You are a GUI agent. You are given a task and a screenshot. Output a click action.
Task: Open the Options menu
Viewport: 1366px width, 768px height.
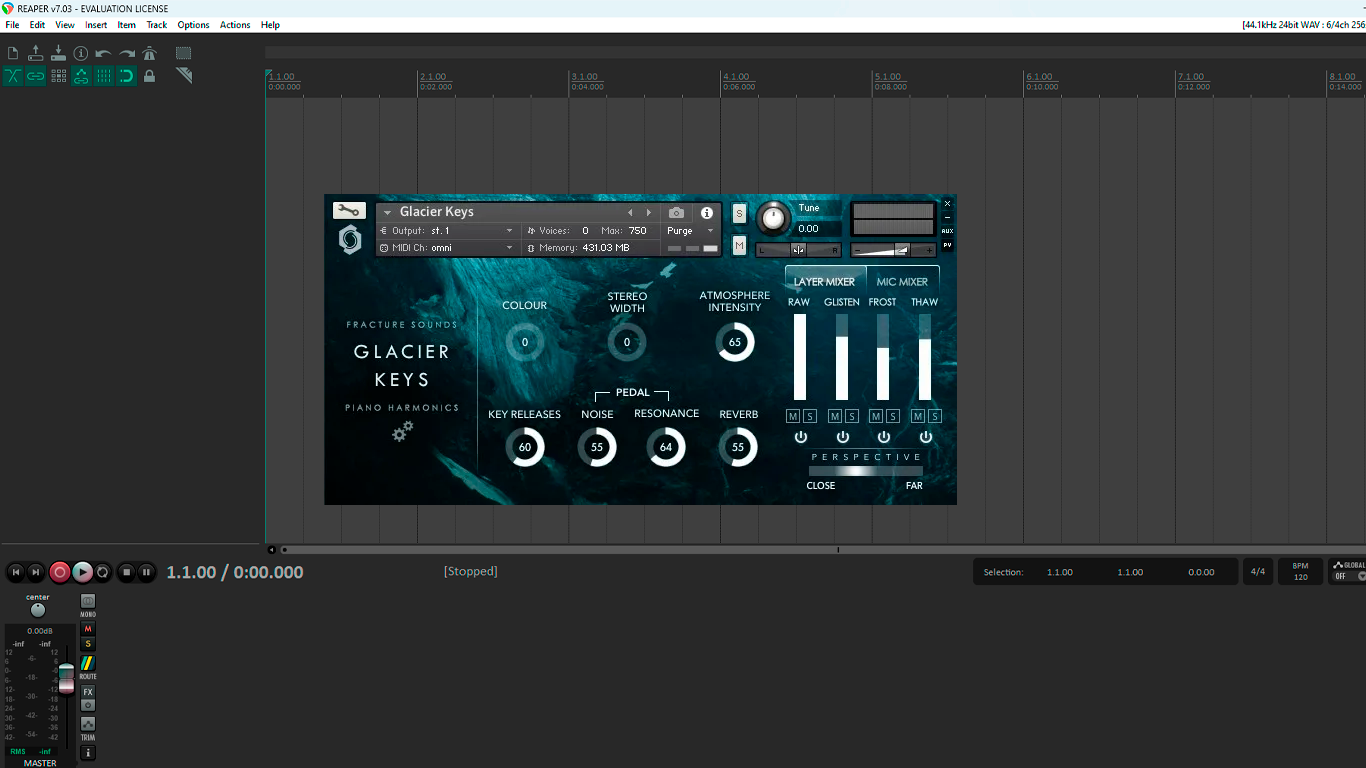coord(193,25)
